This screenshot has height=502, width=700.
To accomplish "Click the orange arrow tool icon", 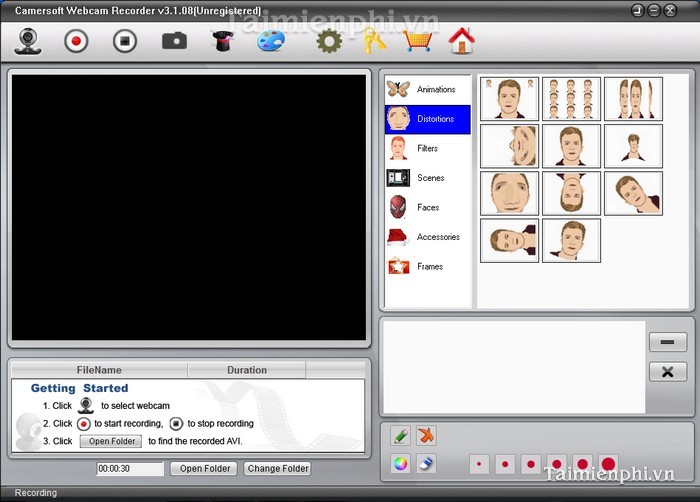I will [x=426, y=435].
